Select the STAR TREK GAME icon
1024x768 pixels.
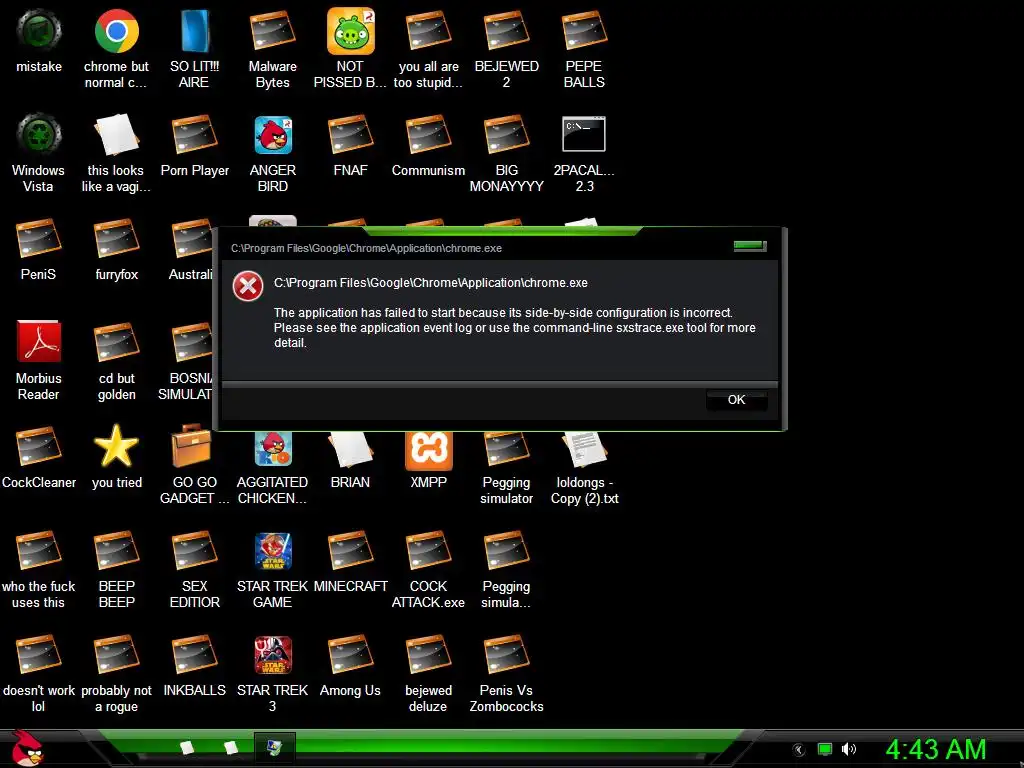272,568
